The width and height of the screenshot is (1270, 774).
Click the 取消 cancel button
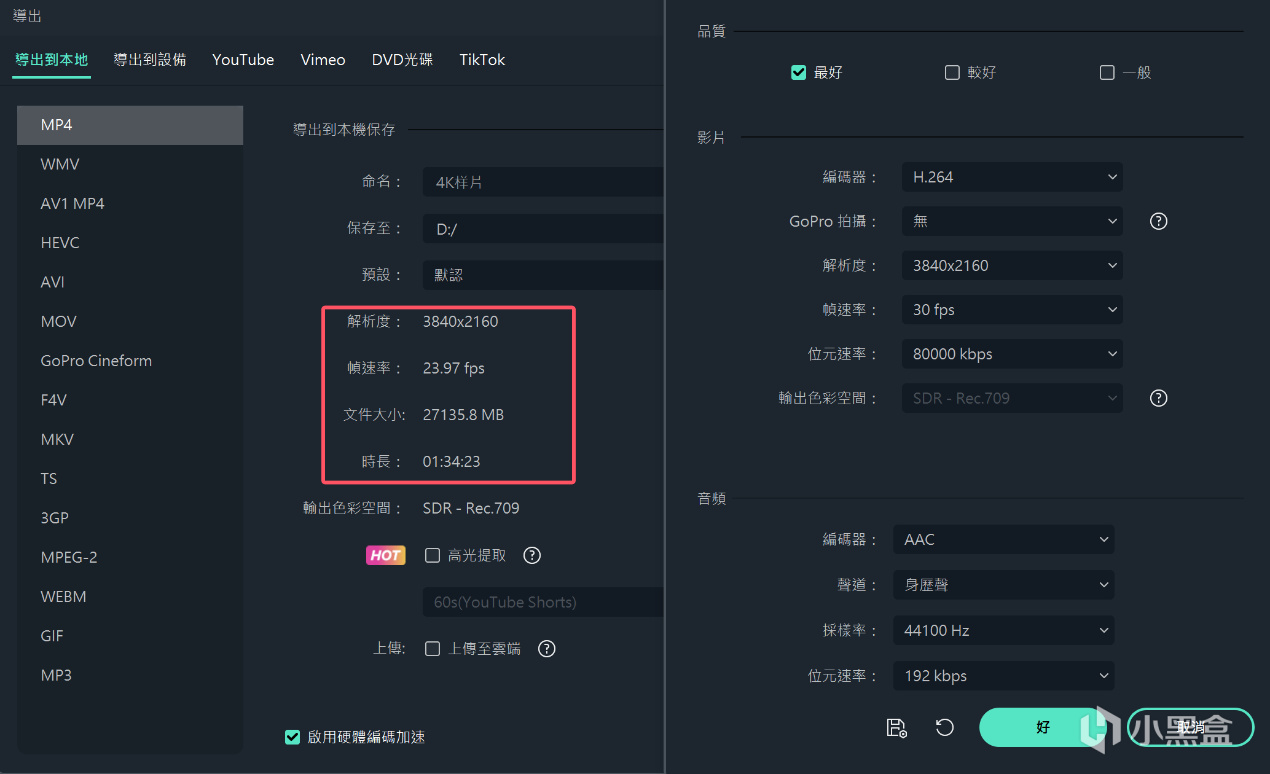tap(1190, 728)
